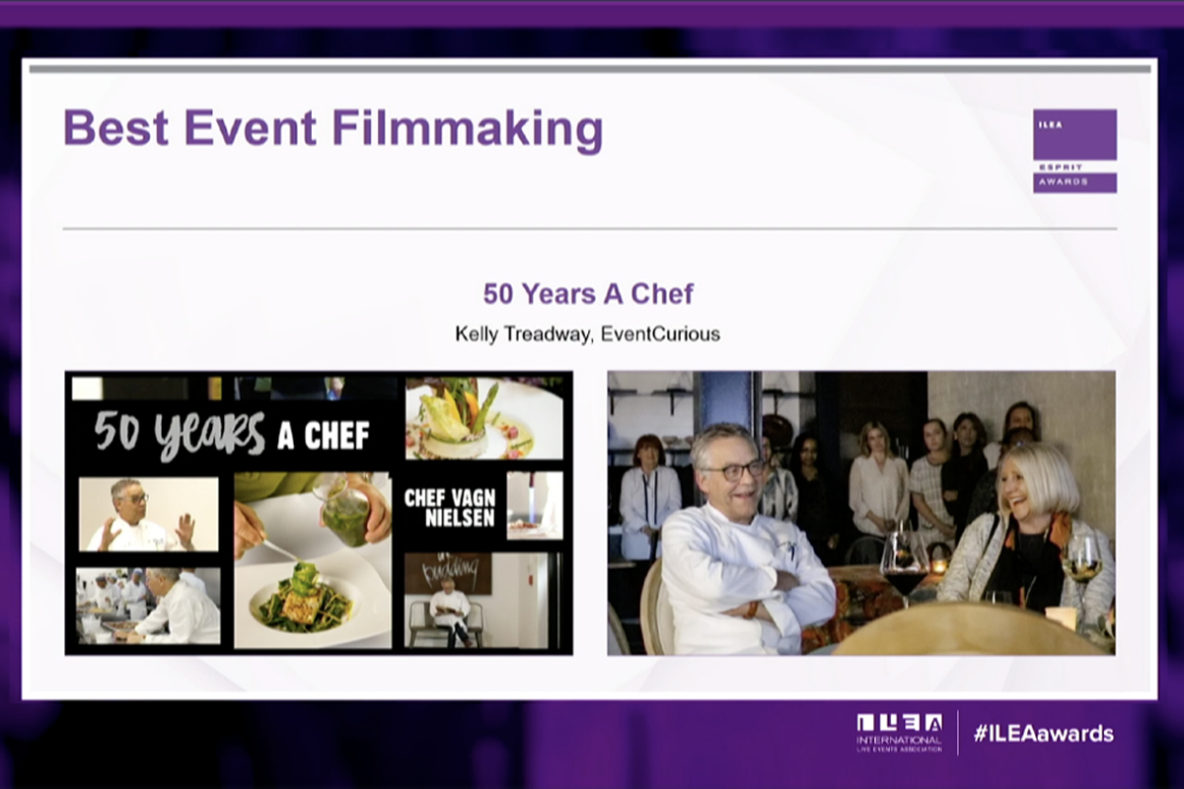Click the ILEA Esprit Awards logo
1184x789 pixels.
pyautogui.click(x=1074, y=150)
